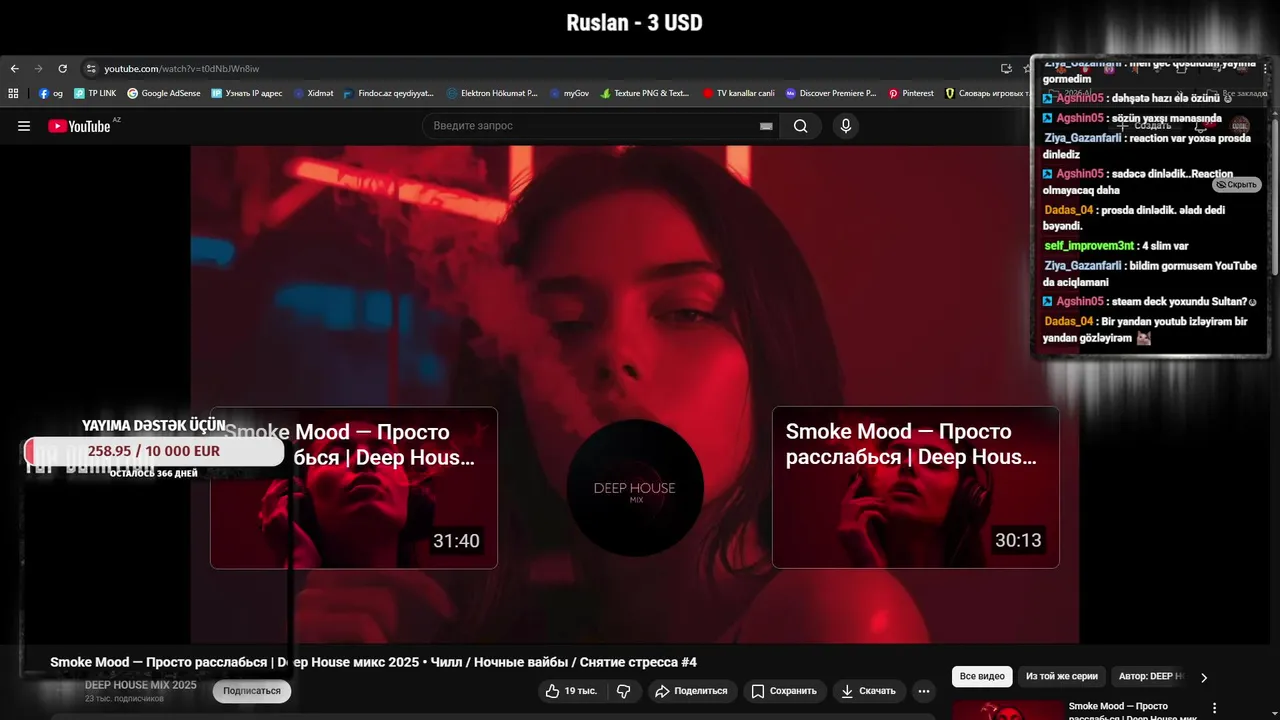Open the Texture PNG & Text bookmark
This screenshot has width=1280, height=720.
pos(645,93)
